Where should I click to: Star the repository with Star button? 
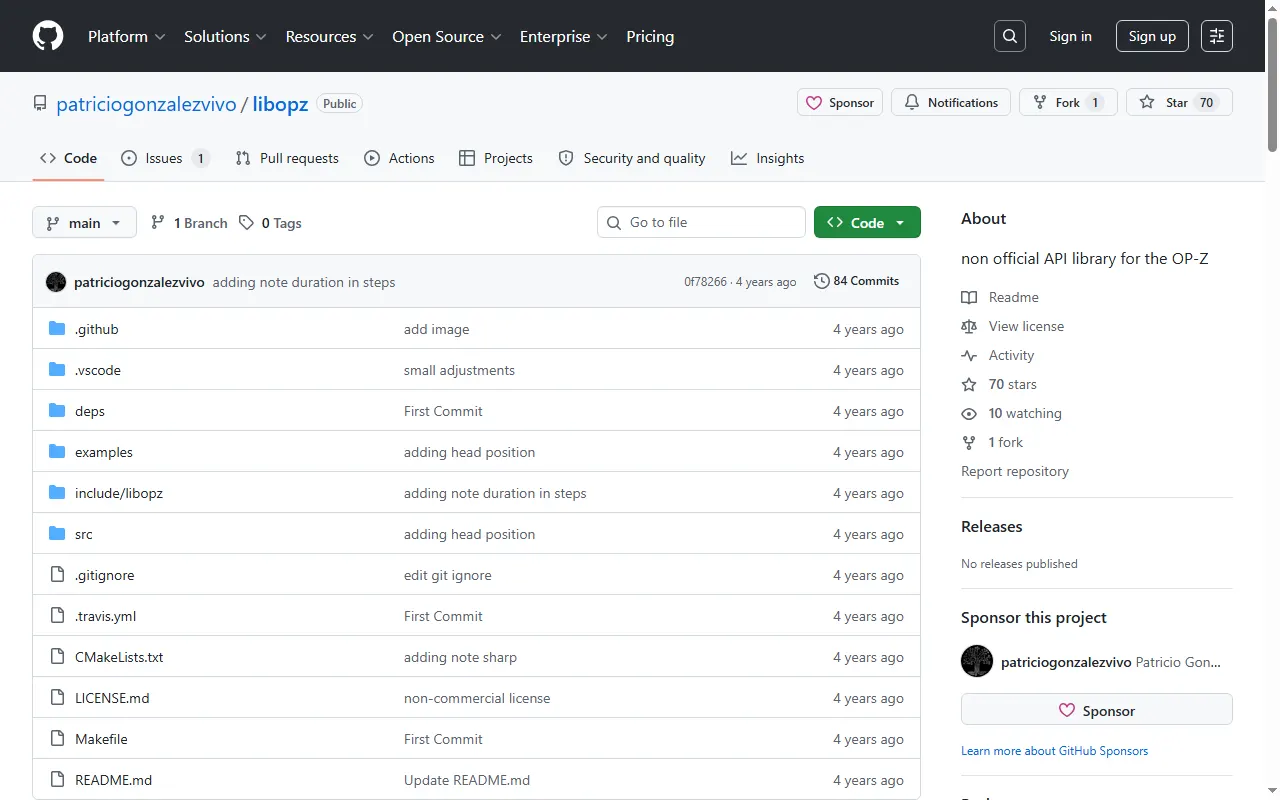[1179, 102]
